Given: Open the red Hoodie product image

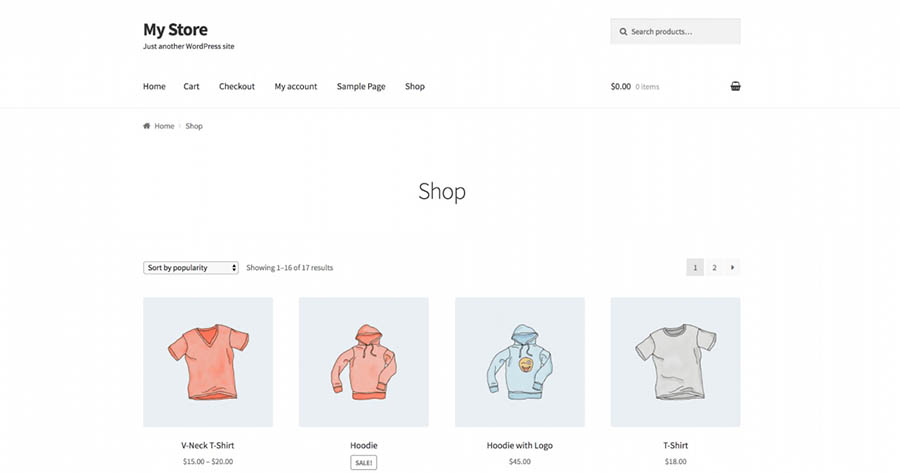Looking at the screenshot, I should [364, 362].
